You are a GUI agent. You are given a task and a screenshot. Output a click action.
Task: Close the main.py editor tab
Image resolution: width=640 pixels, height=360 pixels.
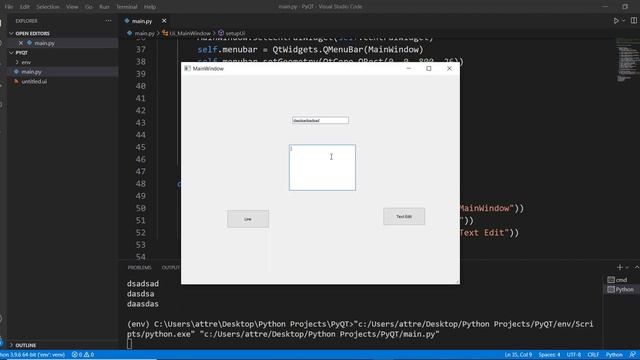164,21
